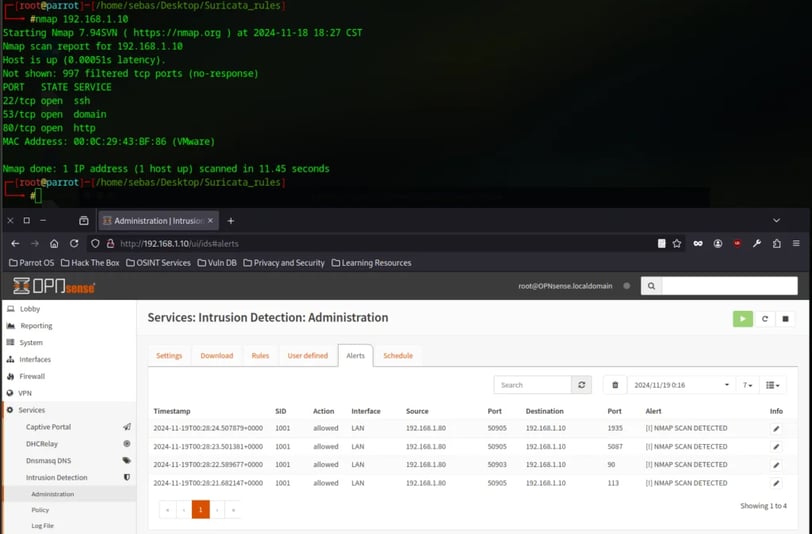Open the Parrot OS bookmarks folder
This screenshot has width=812, height=534.
[32, 263]
